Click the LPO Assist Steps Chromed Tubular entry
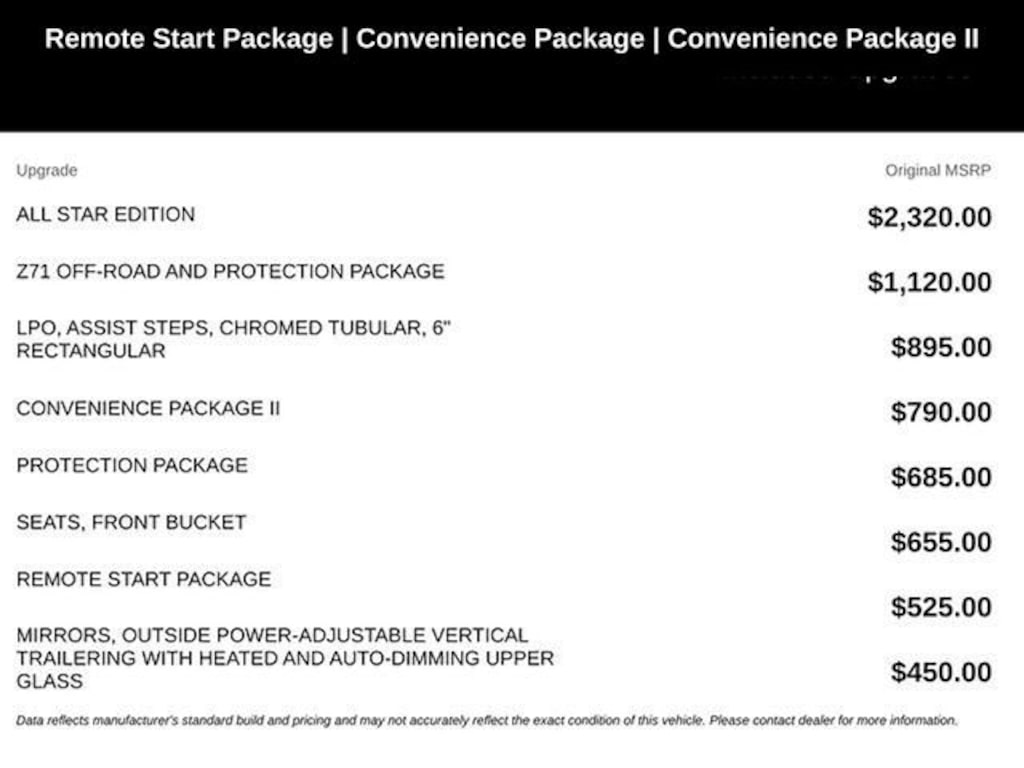The image size is (1024, 768). (234, 340)
